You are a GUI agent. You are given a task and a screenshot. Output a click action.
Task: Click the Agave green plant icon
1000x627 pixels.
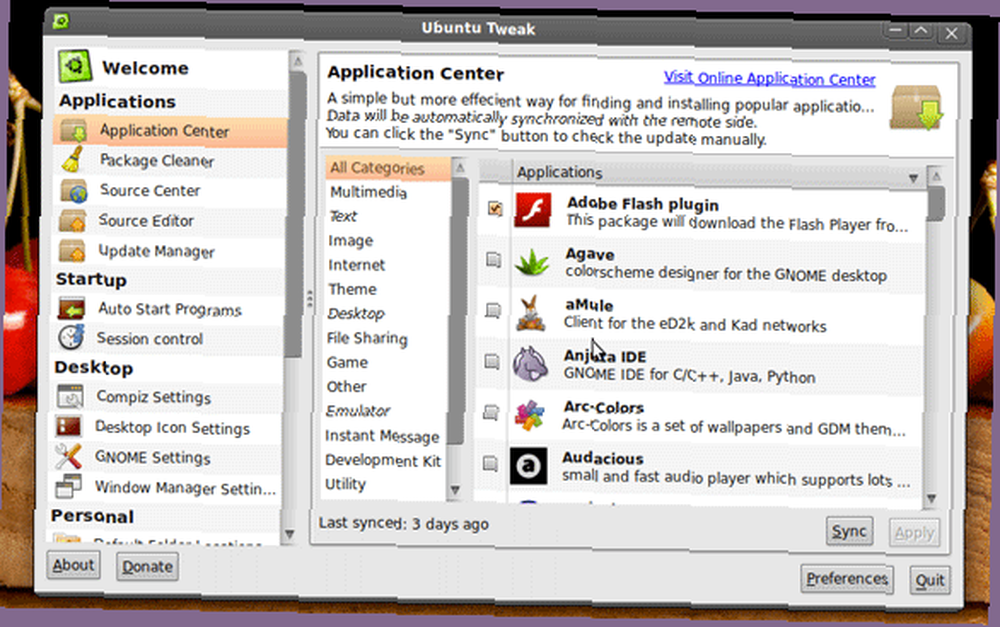531,262
